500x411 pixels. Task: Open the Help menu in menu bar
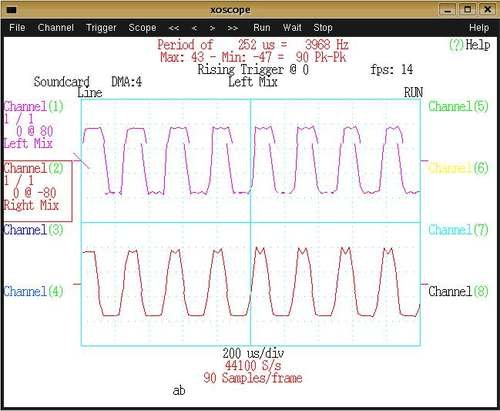click(x=479, y=28)
